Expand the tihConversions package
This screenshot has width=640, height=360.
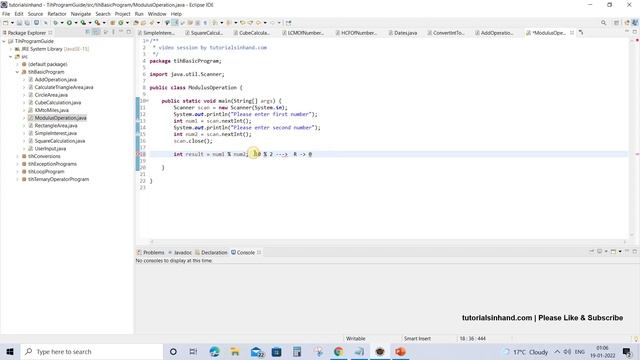coord(18,156)
